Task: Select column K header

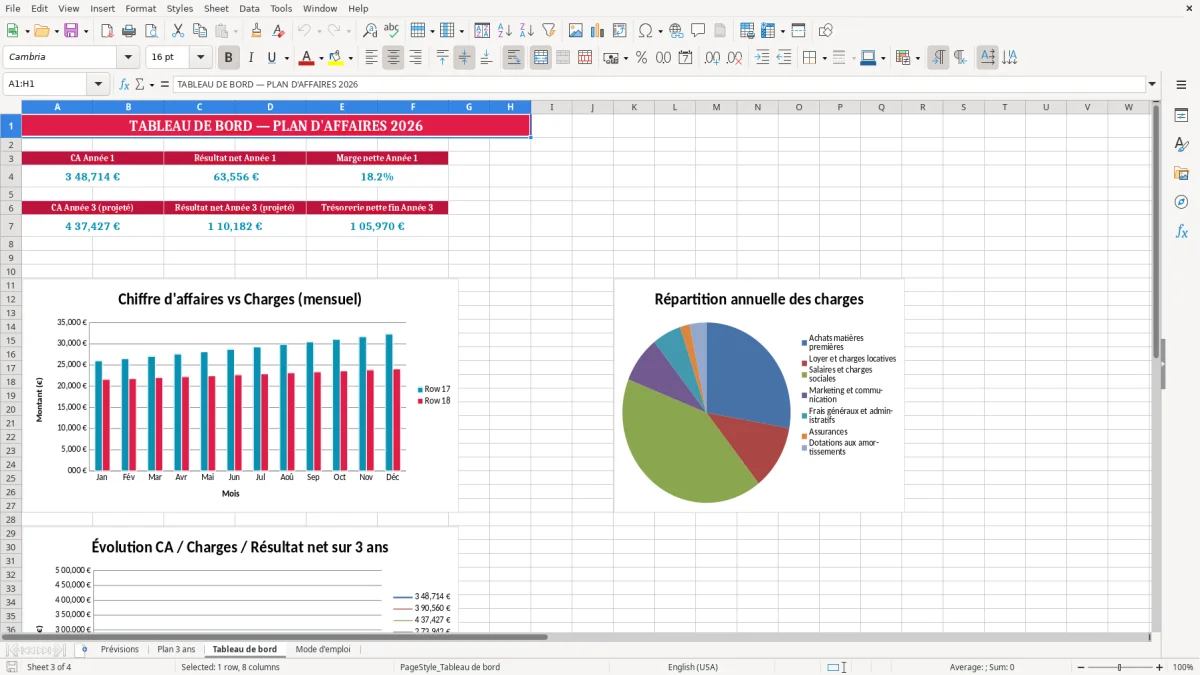Action: tap(634, 107)
